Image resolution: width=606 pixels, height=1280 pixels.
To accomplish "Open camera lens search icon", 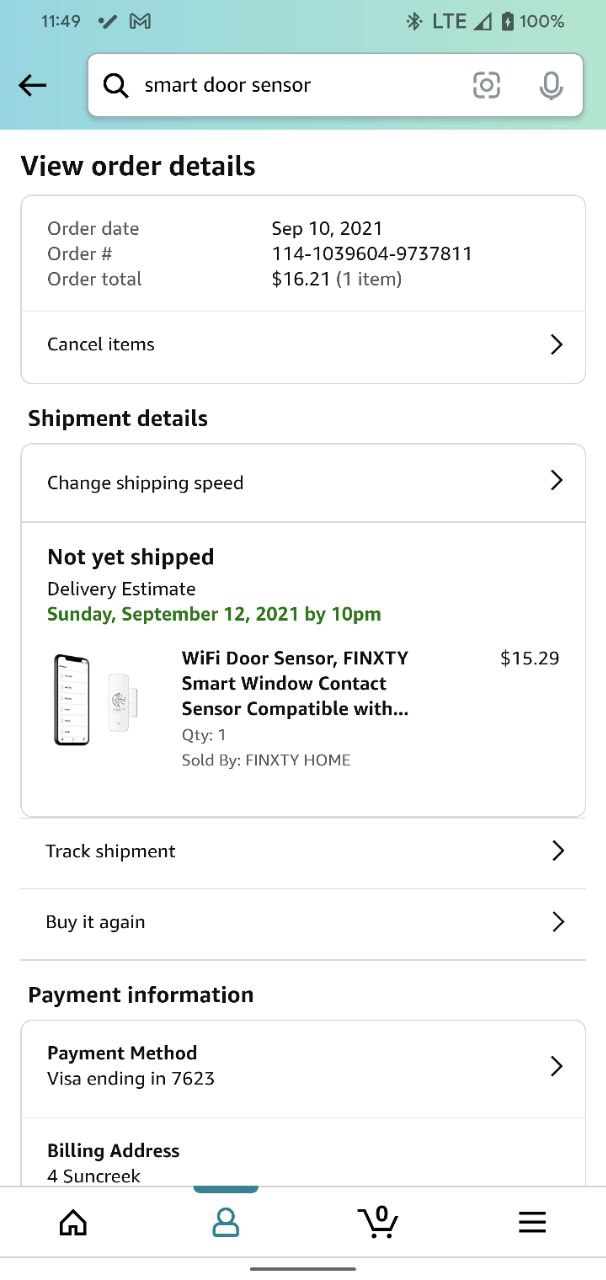I will 486,86.
